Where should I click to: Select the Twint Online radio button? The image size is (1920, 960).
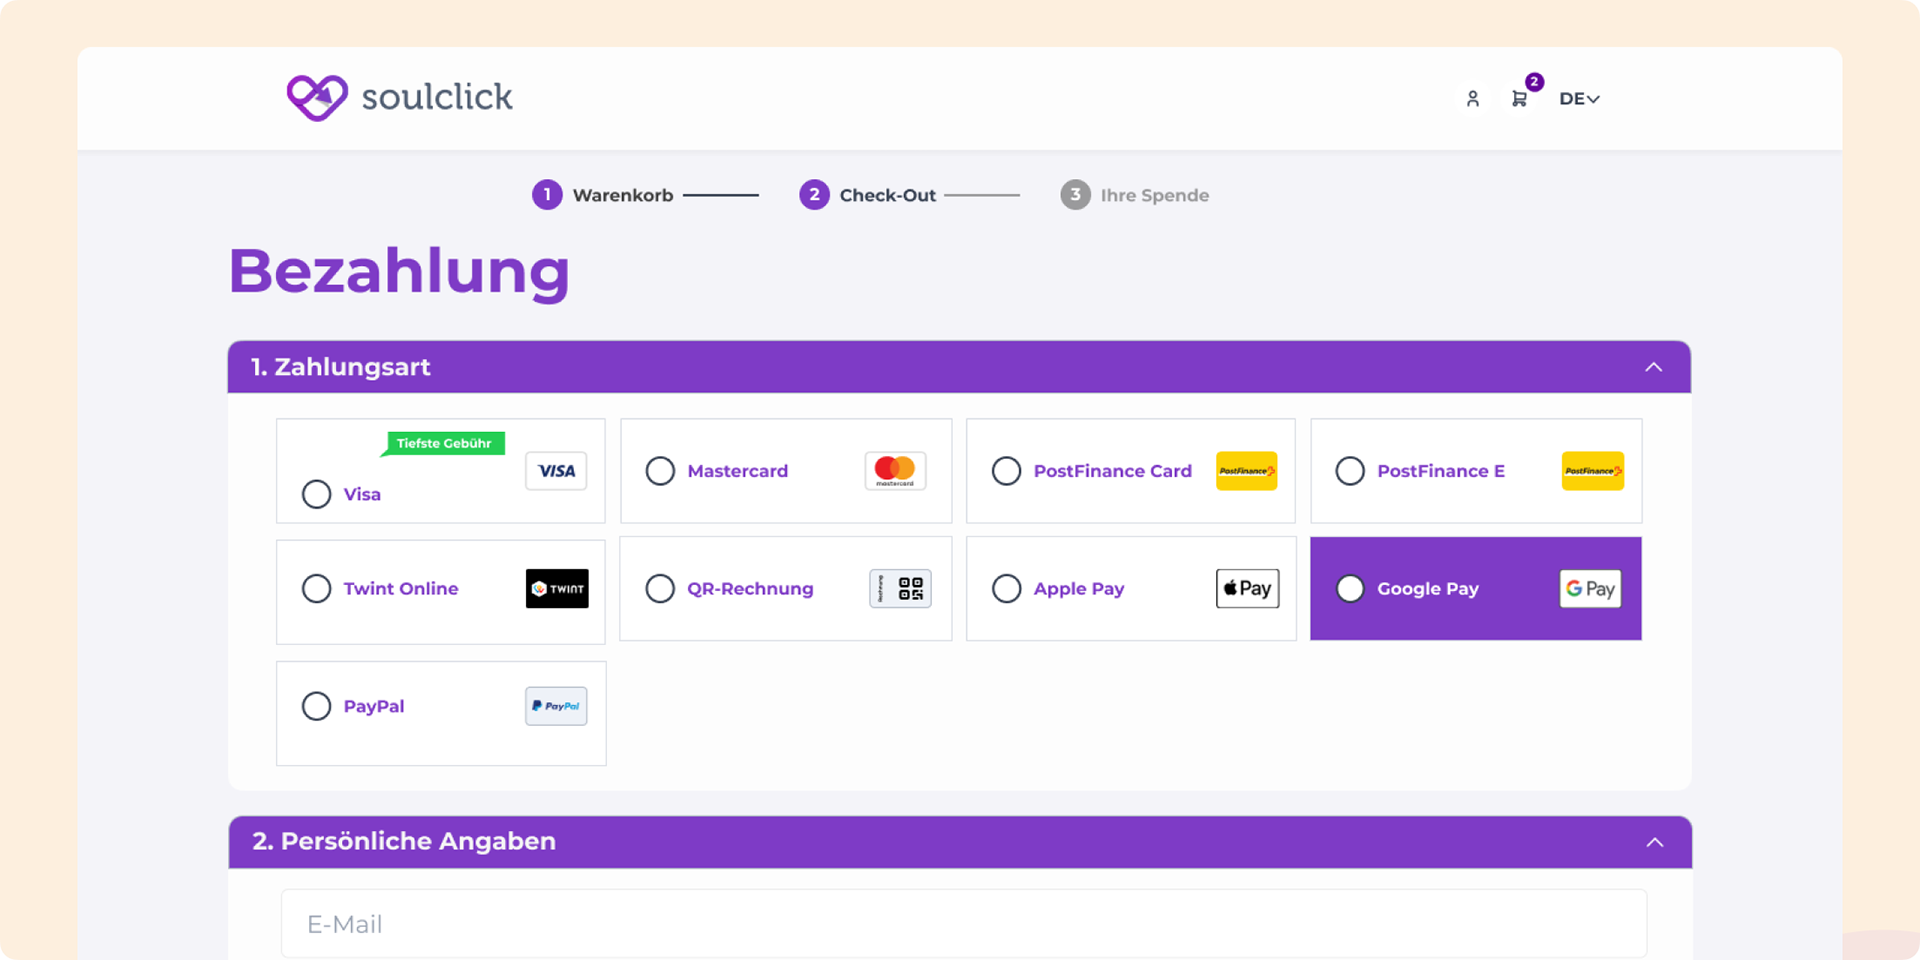tap(316, 588)
